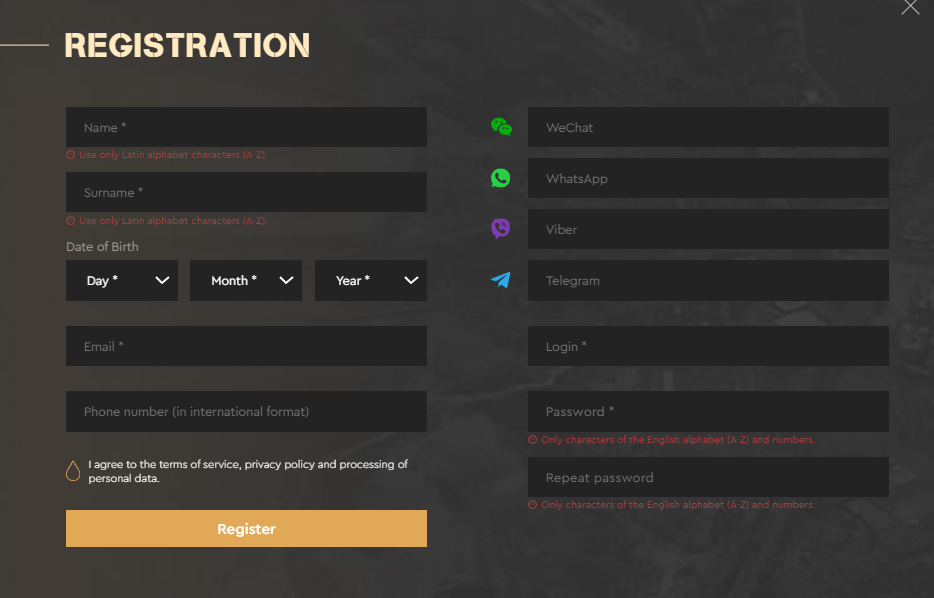934x598 pixels.
Task: Click the Repeat password field
Action: tap(708, 477)
